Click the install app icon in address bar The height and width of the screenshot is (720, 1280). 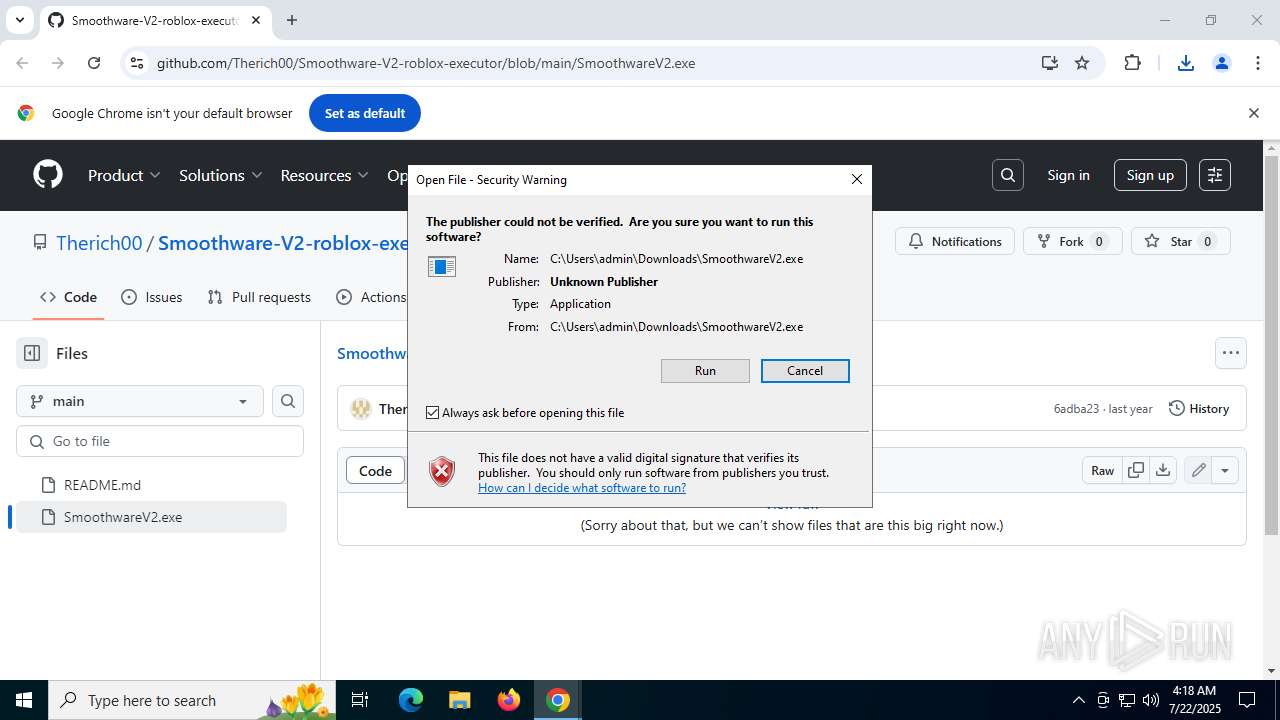coord(1049,63)
